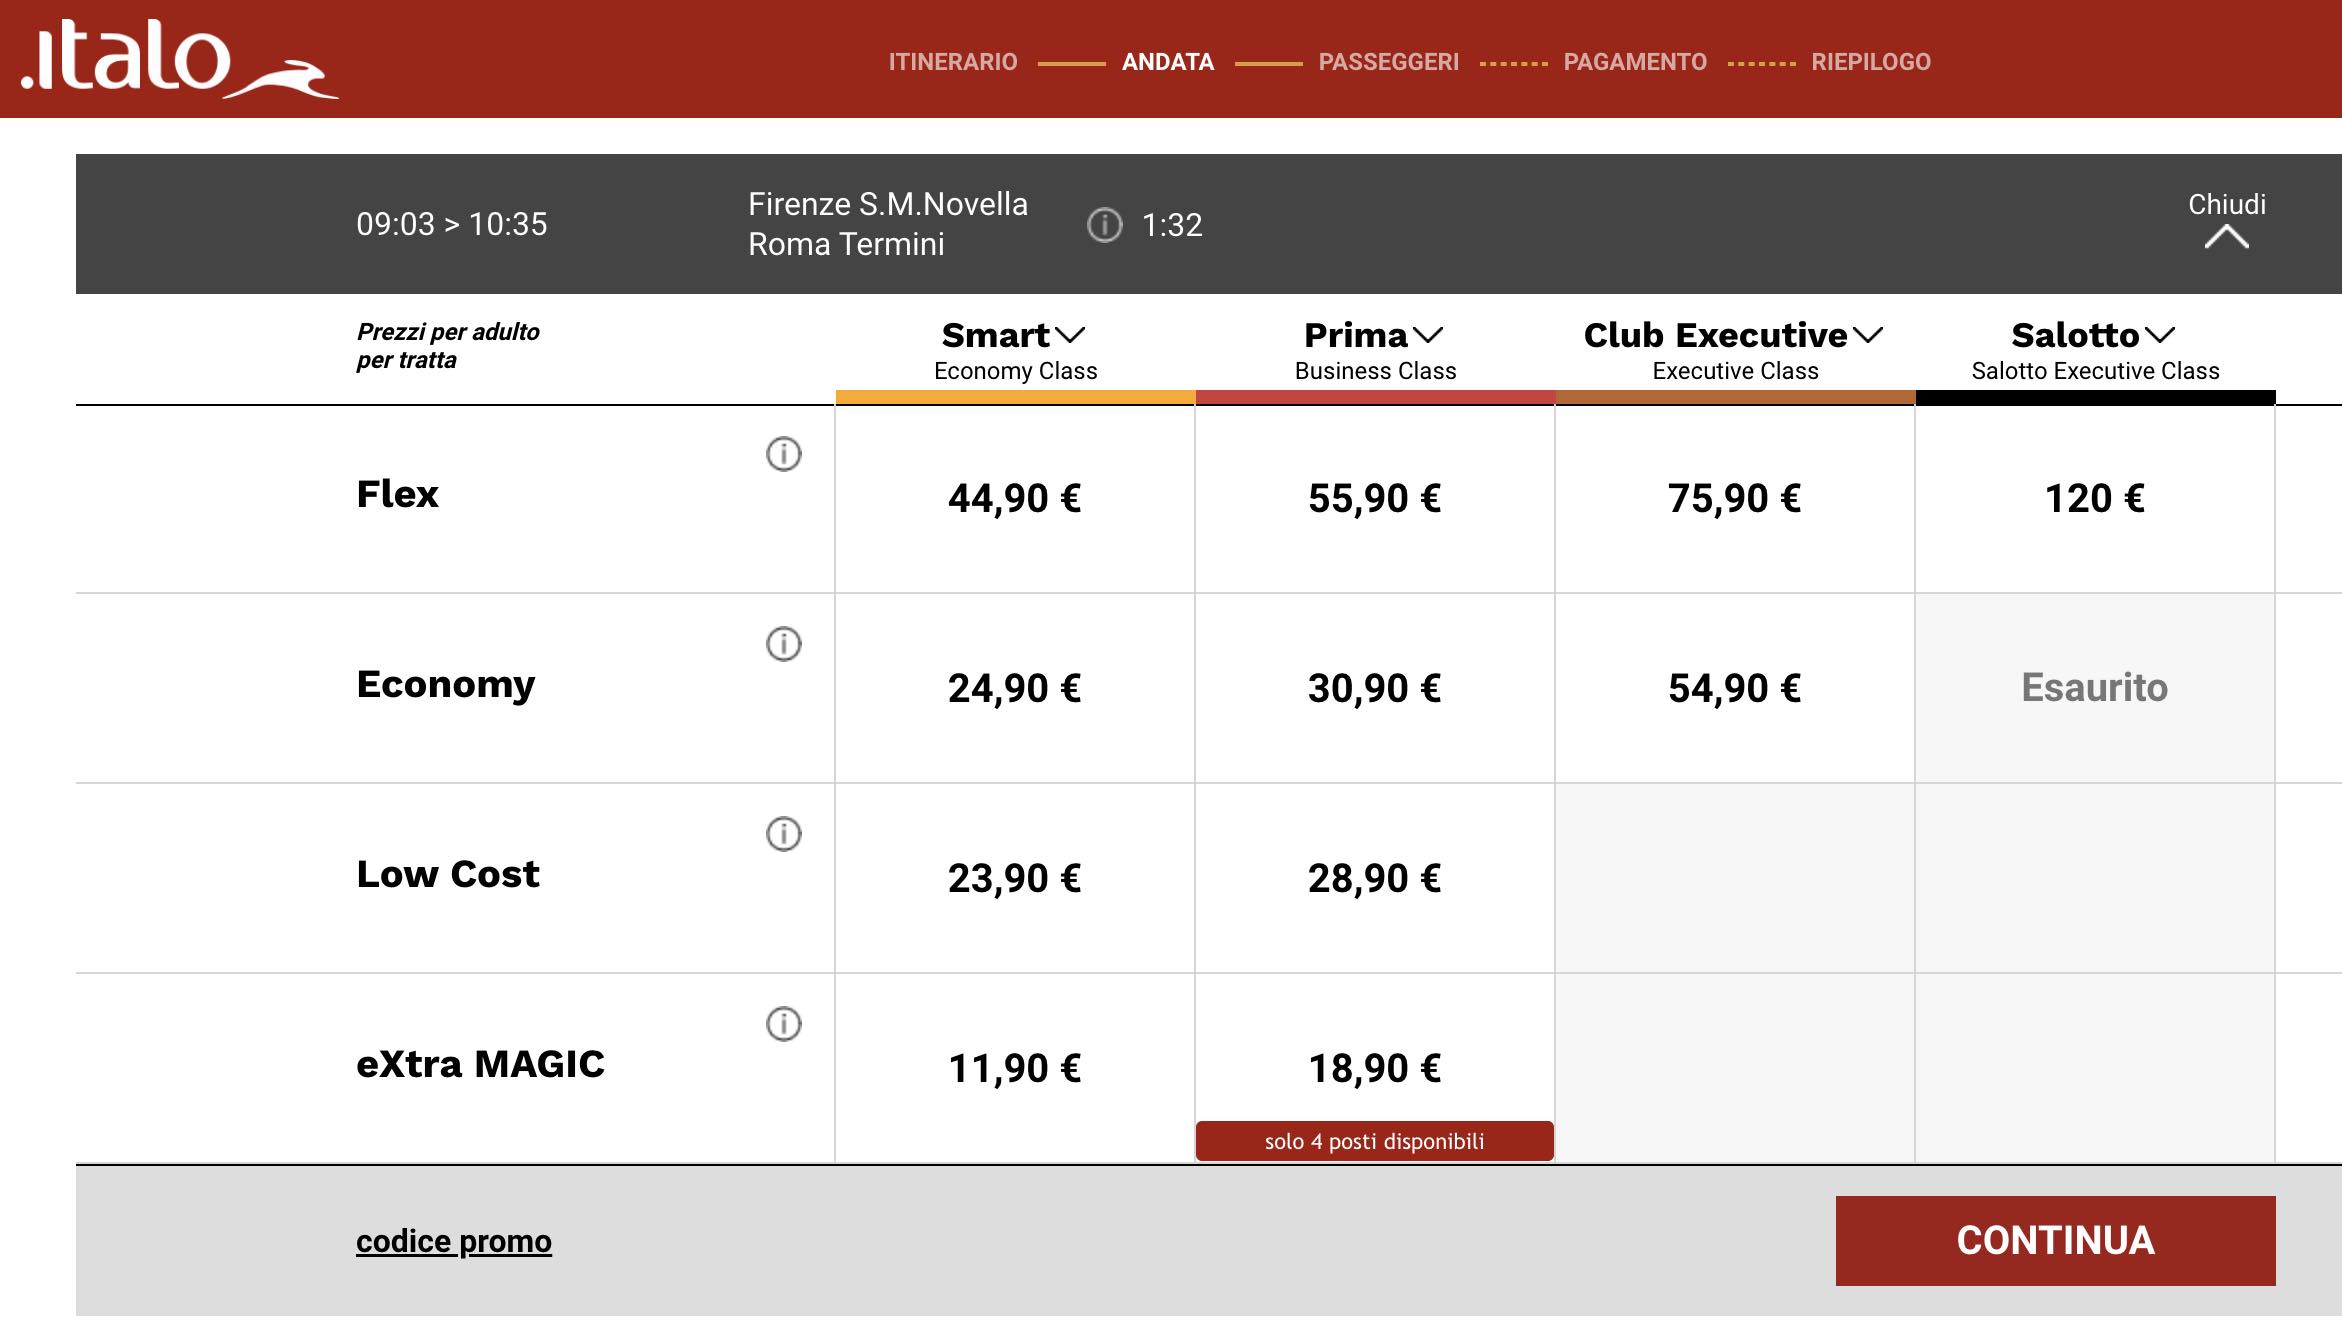
Task: Choose eXtra MAGIC Smart fare 11,90 €
Action: [x=1014, y=1068]
